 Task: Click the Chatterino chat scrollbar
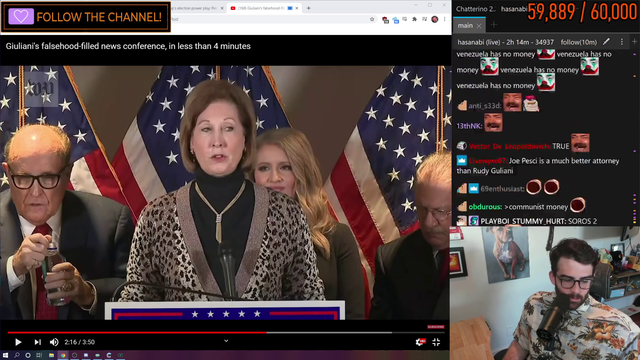point(634,139)
